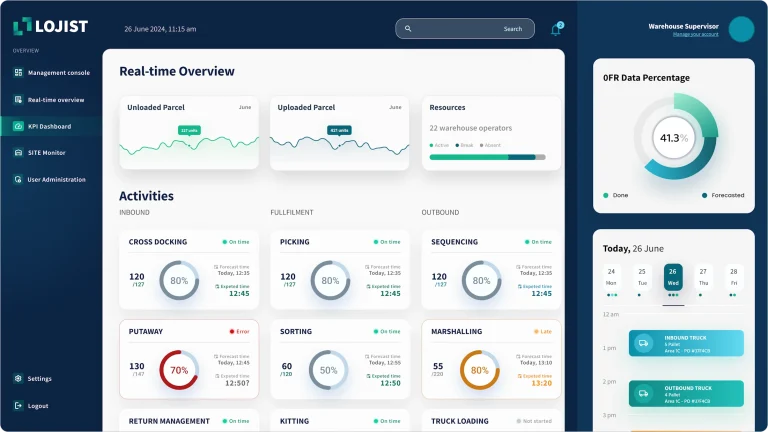Click the search input field
Screen dimensions: 768x432
pyautogui.click(x=465, y=28)
